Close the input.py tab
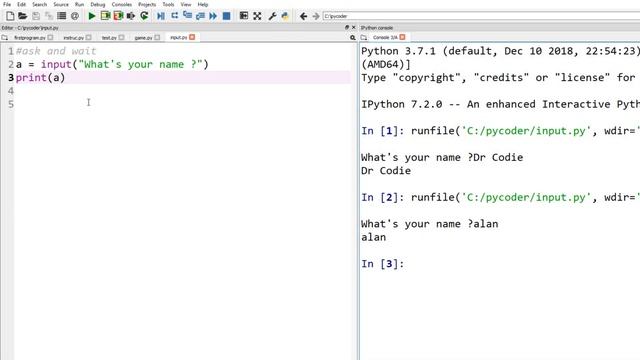Viewport: 640px width, 360px height. [x=192, y=37]
